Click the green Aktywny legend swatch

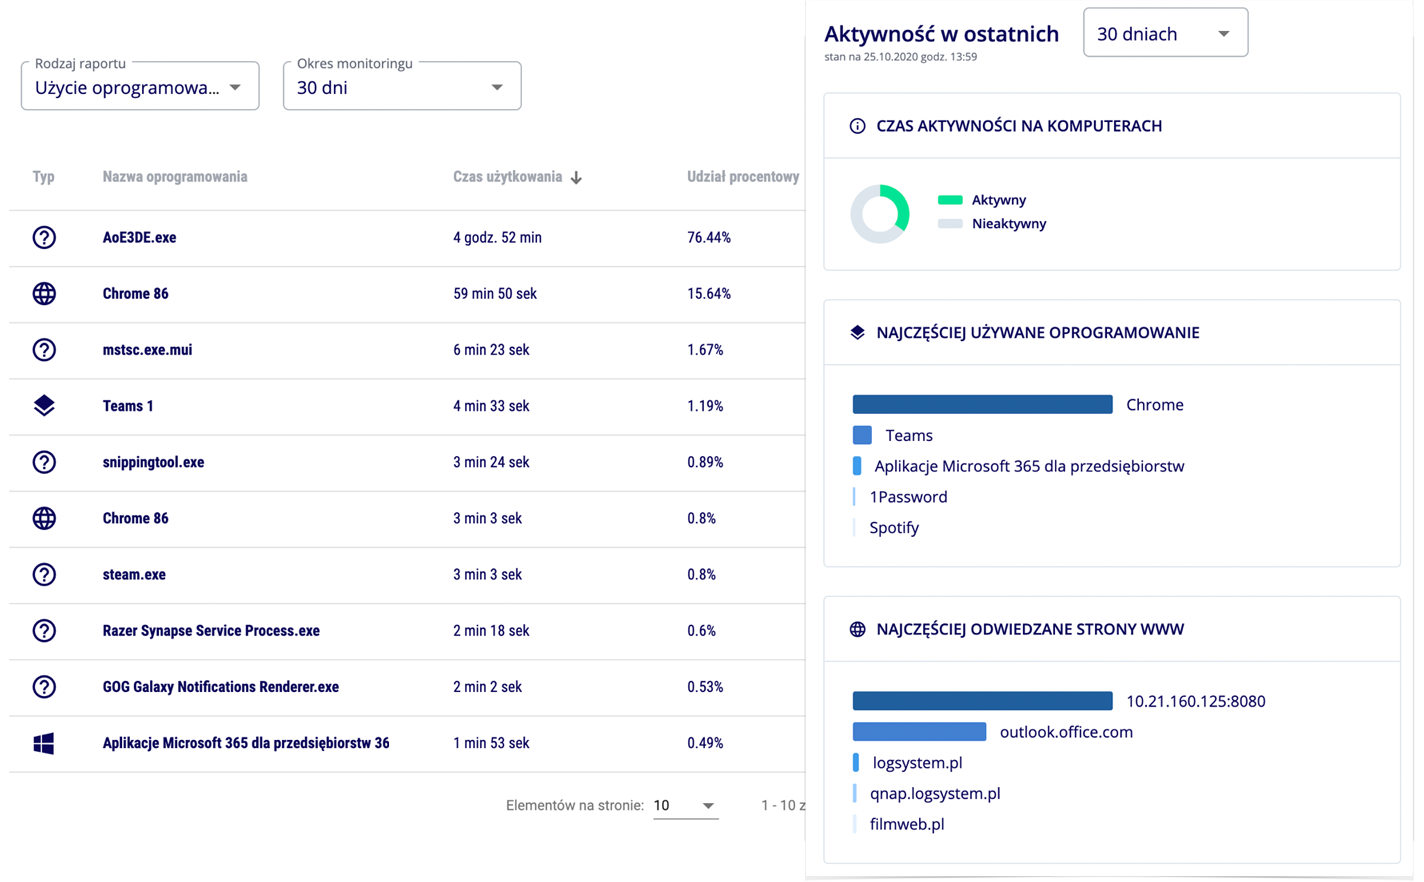tap(950, 200)
